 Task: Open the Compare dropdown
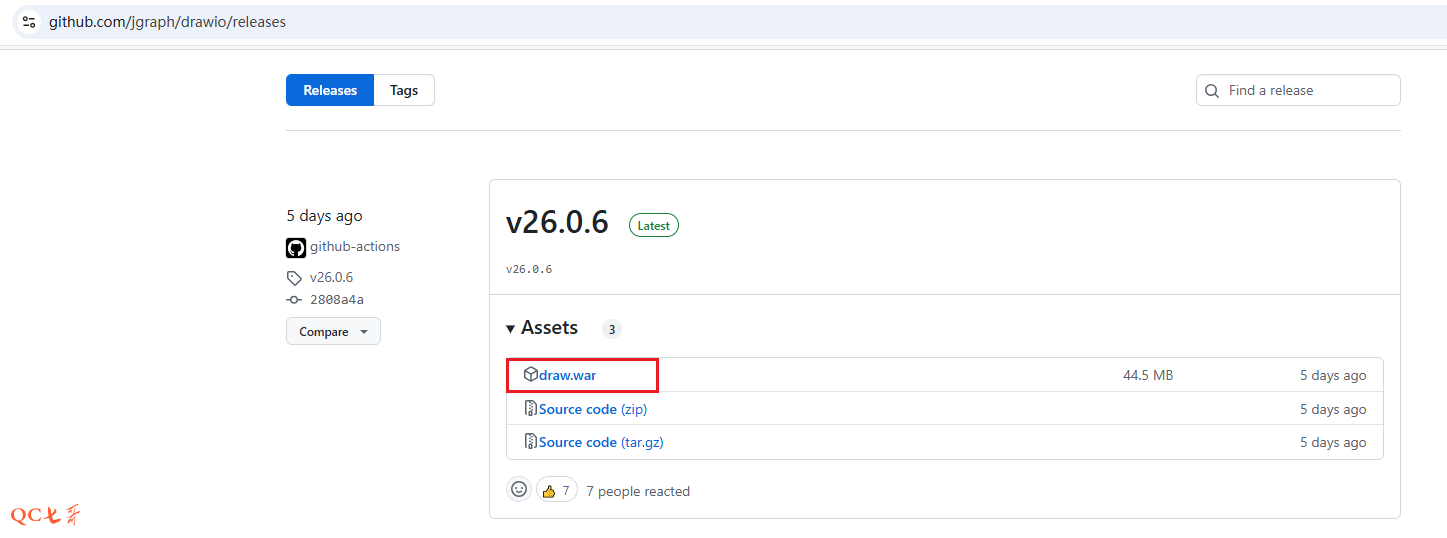(333, 332)
